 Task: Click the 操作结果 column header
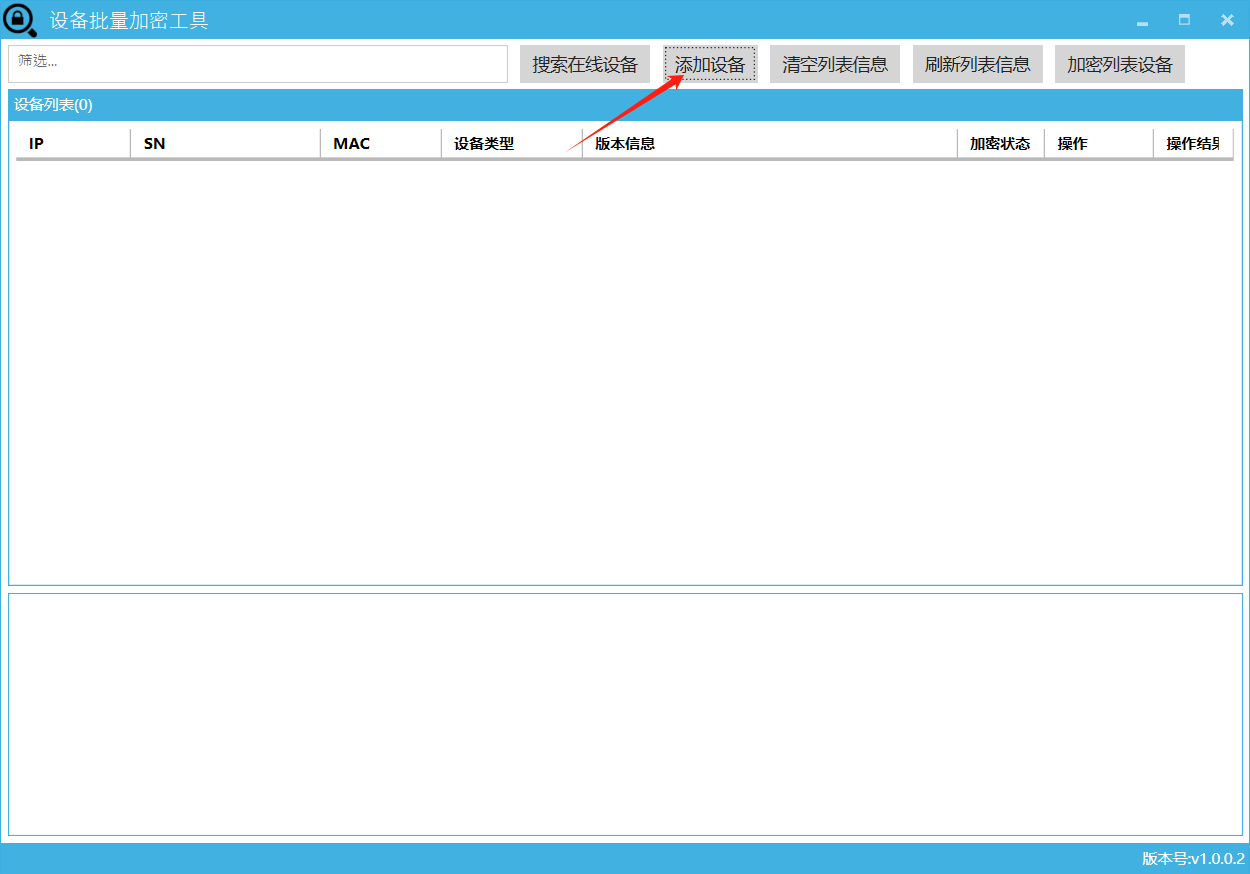click(1193, 144)
